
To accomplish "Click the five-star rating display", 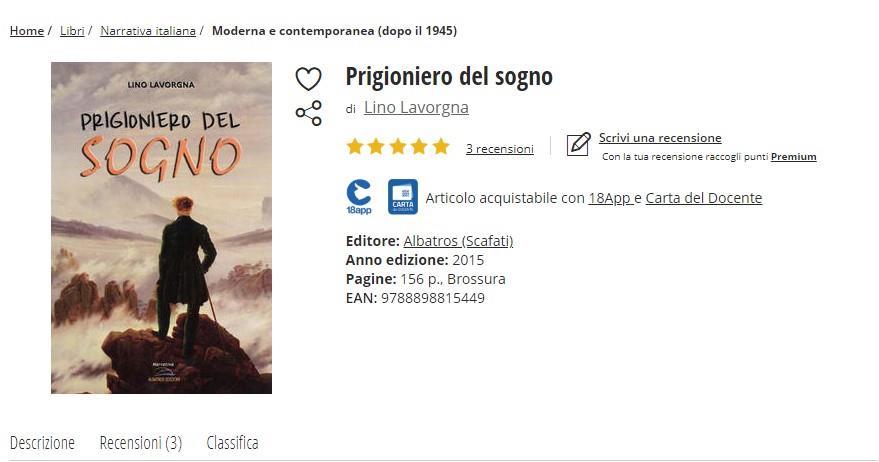I will (398, 147).
